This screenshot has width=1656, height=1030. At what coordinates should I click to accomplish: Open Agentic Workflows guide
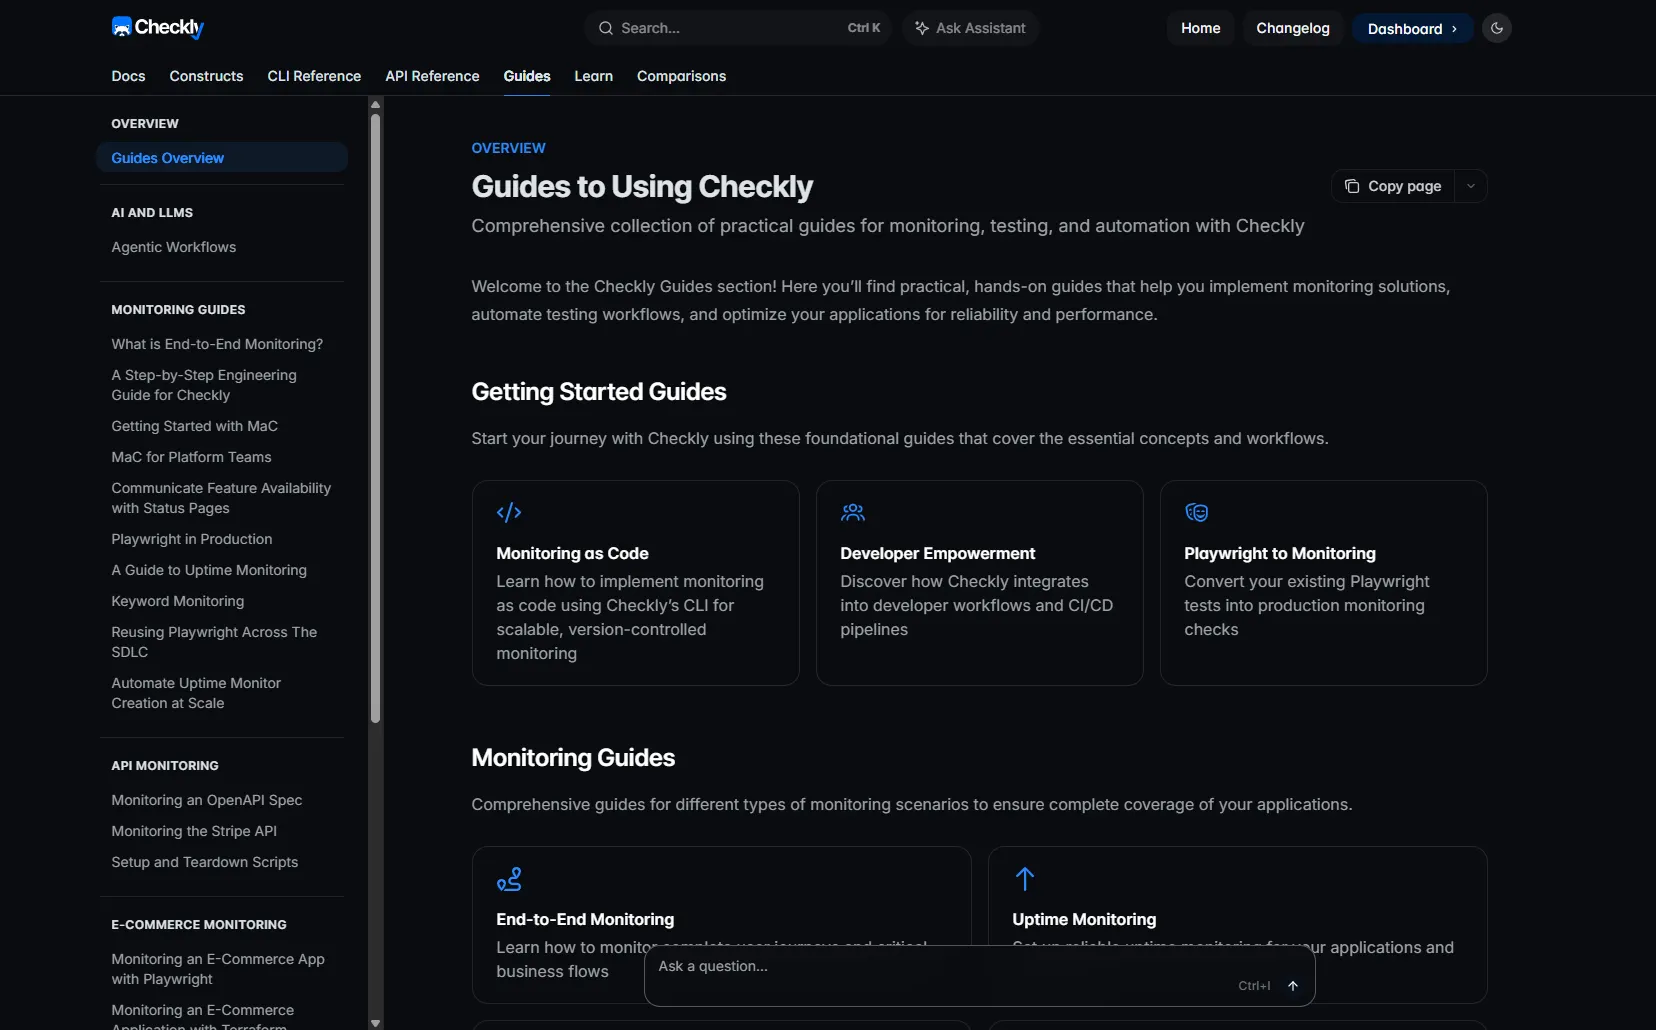(x=174, y=247)
